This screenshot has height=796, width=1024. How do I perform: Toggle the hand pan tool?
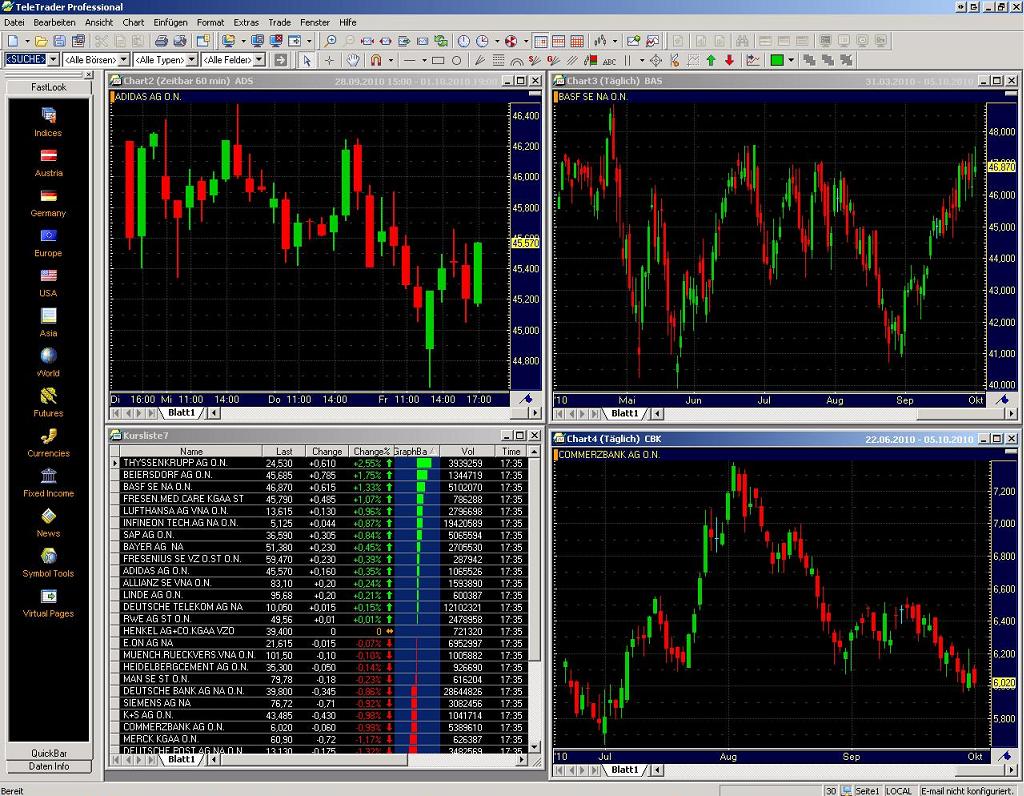tap(353, 61)
